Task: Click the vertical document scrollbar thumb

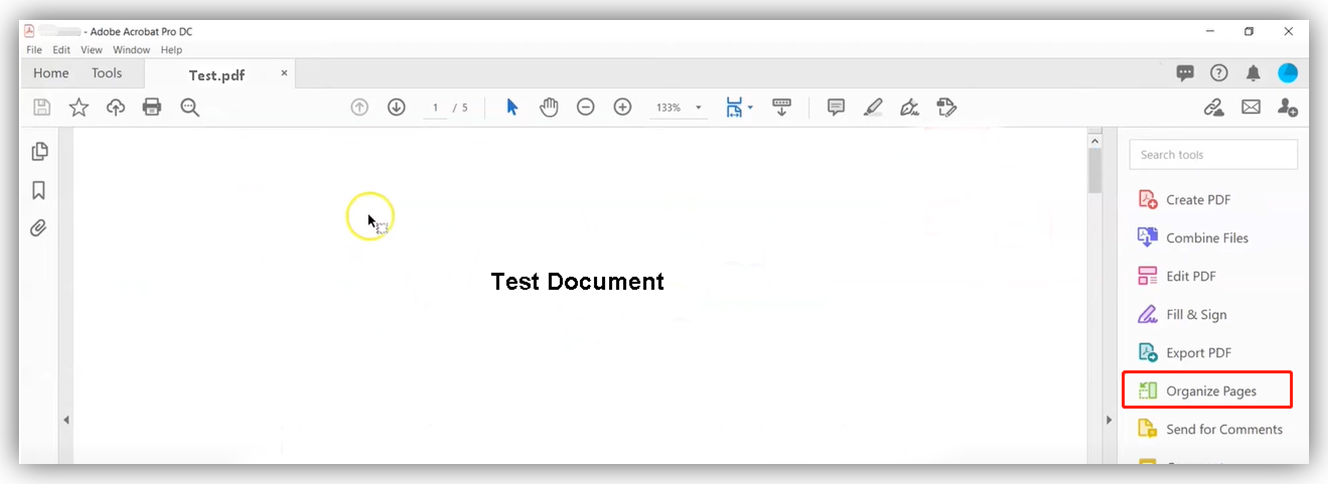Action: (x=1095, y=170)
